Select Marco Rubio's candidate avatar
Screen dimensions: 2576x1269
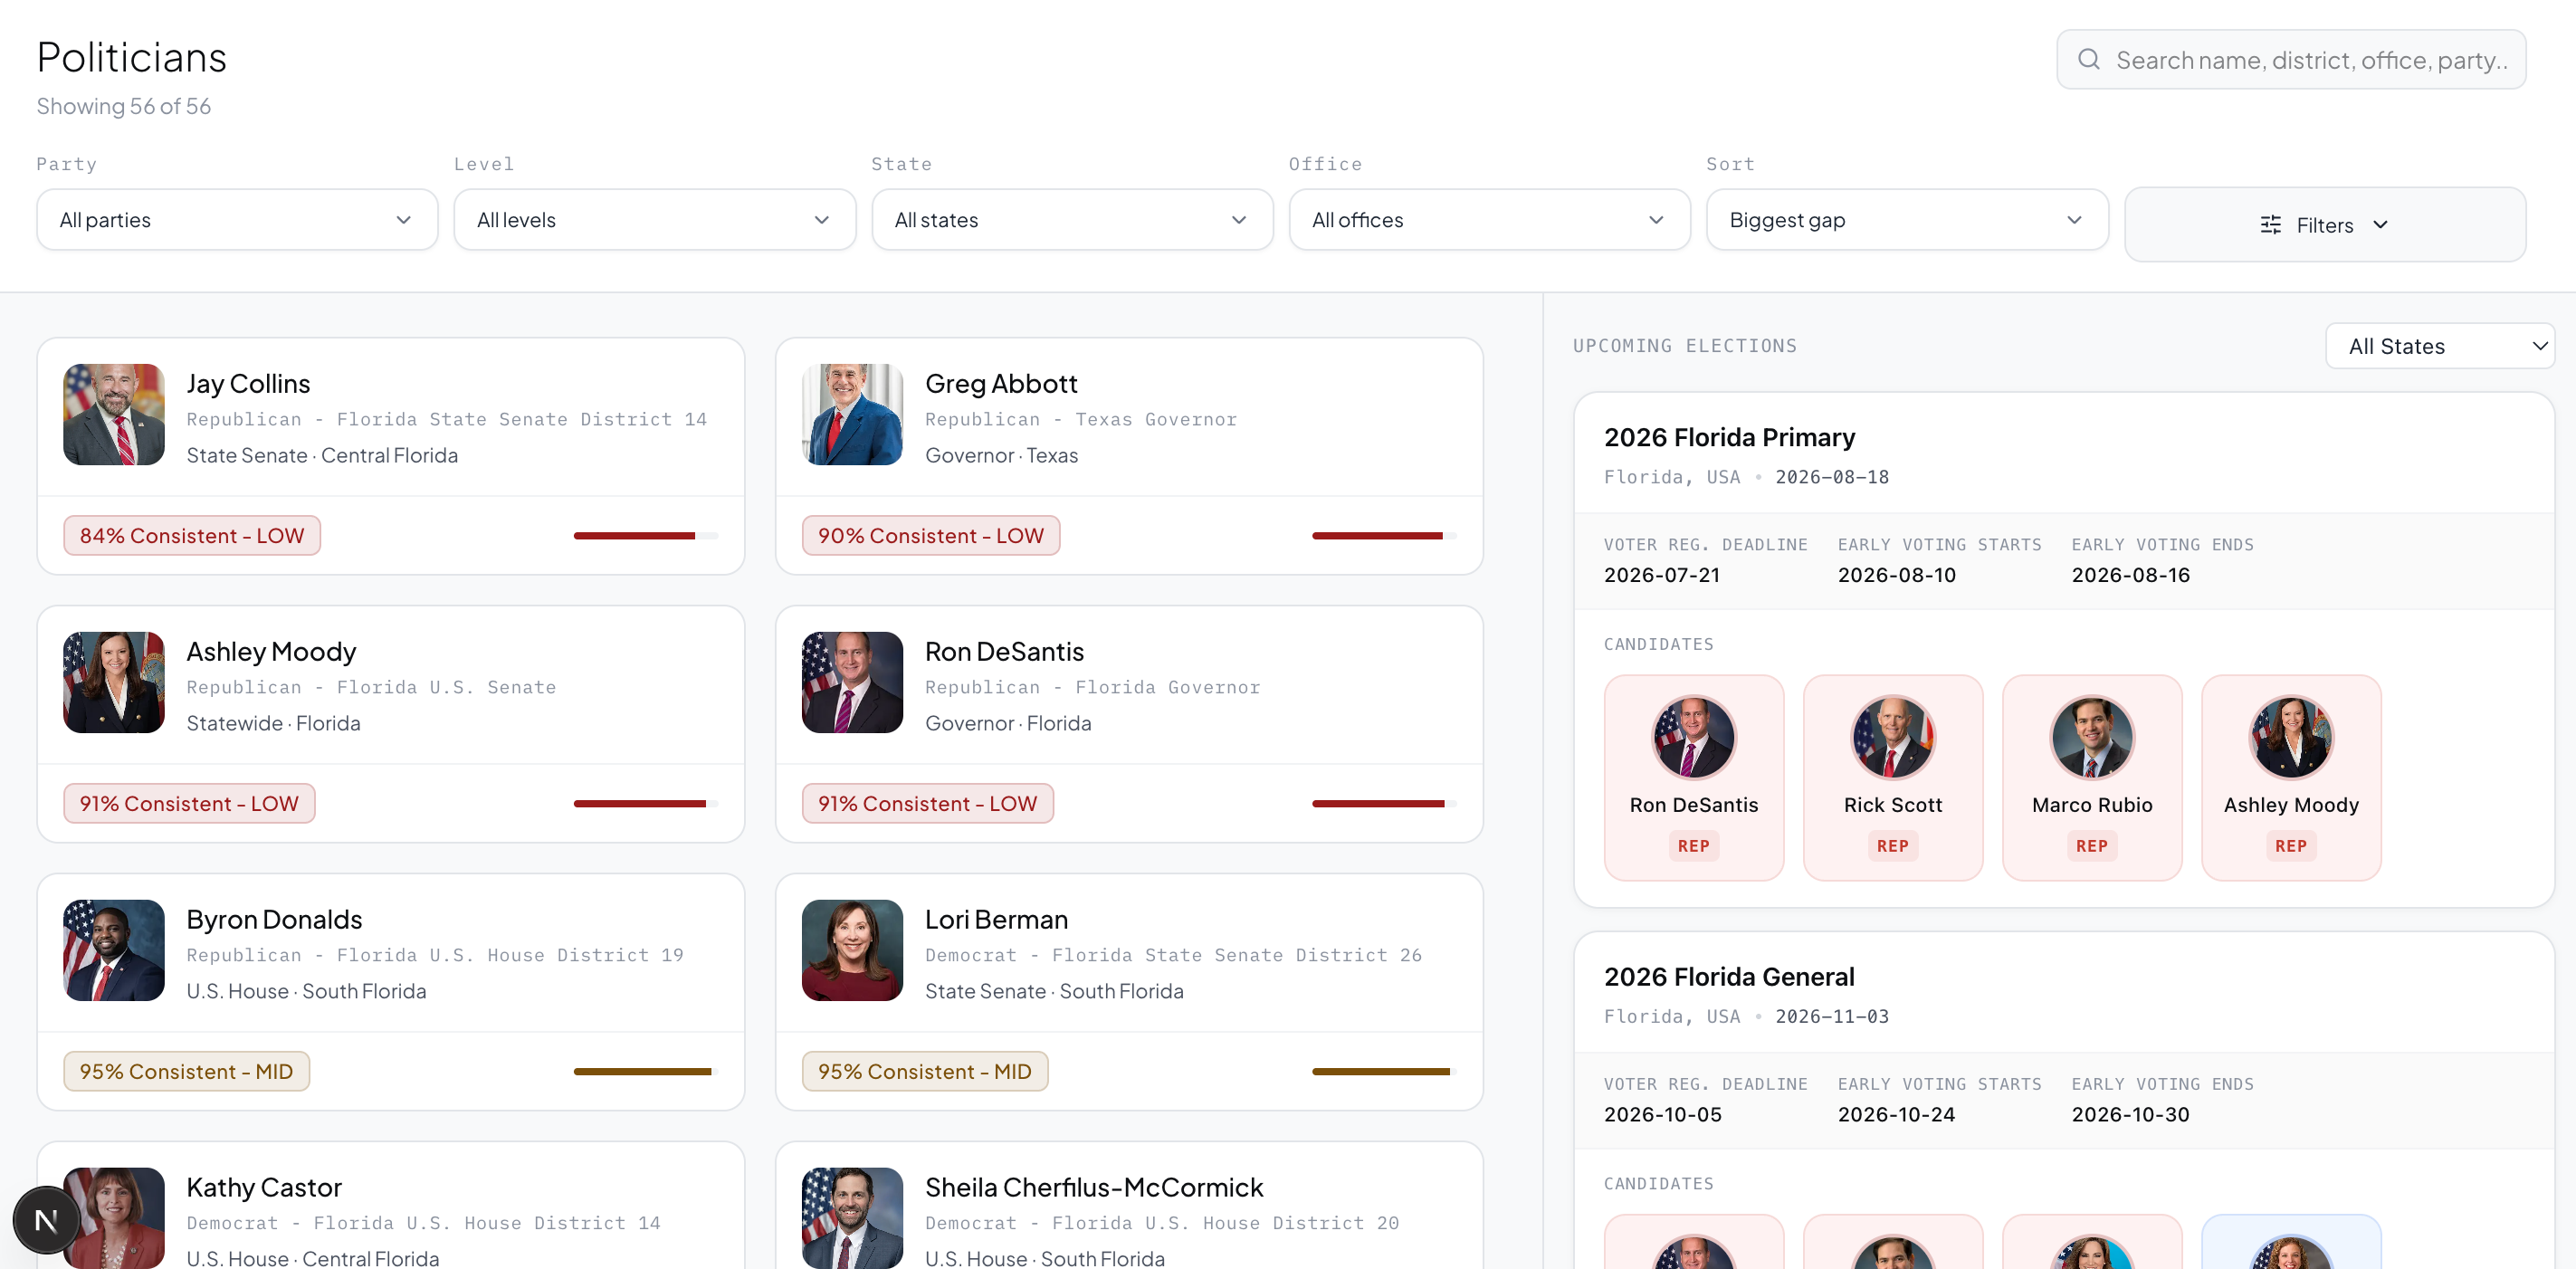pyautogui.click(x=2091, y=738)
